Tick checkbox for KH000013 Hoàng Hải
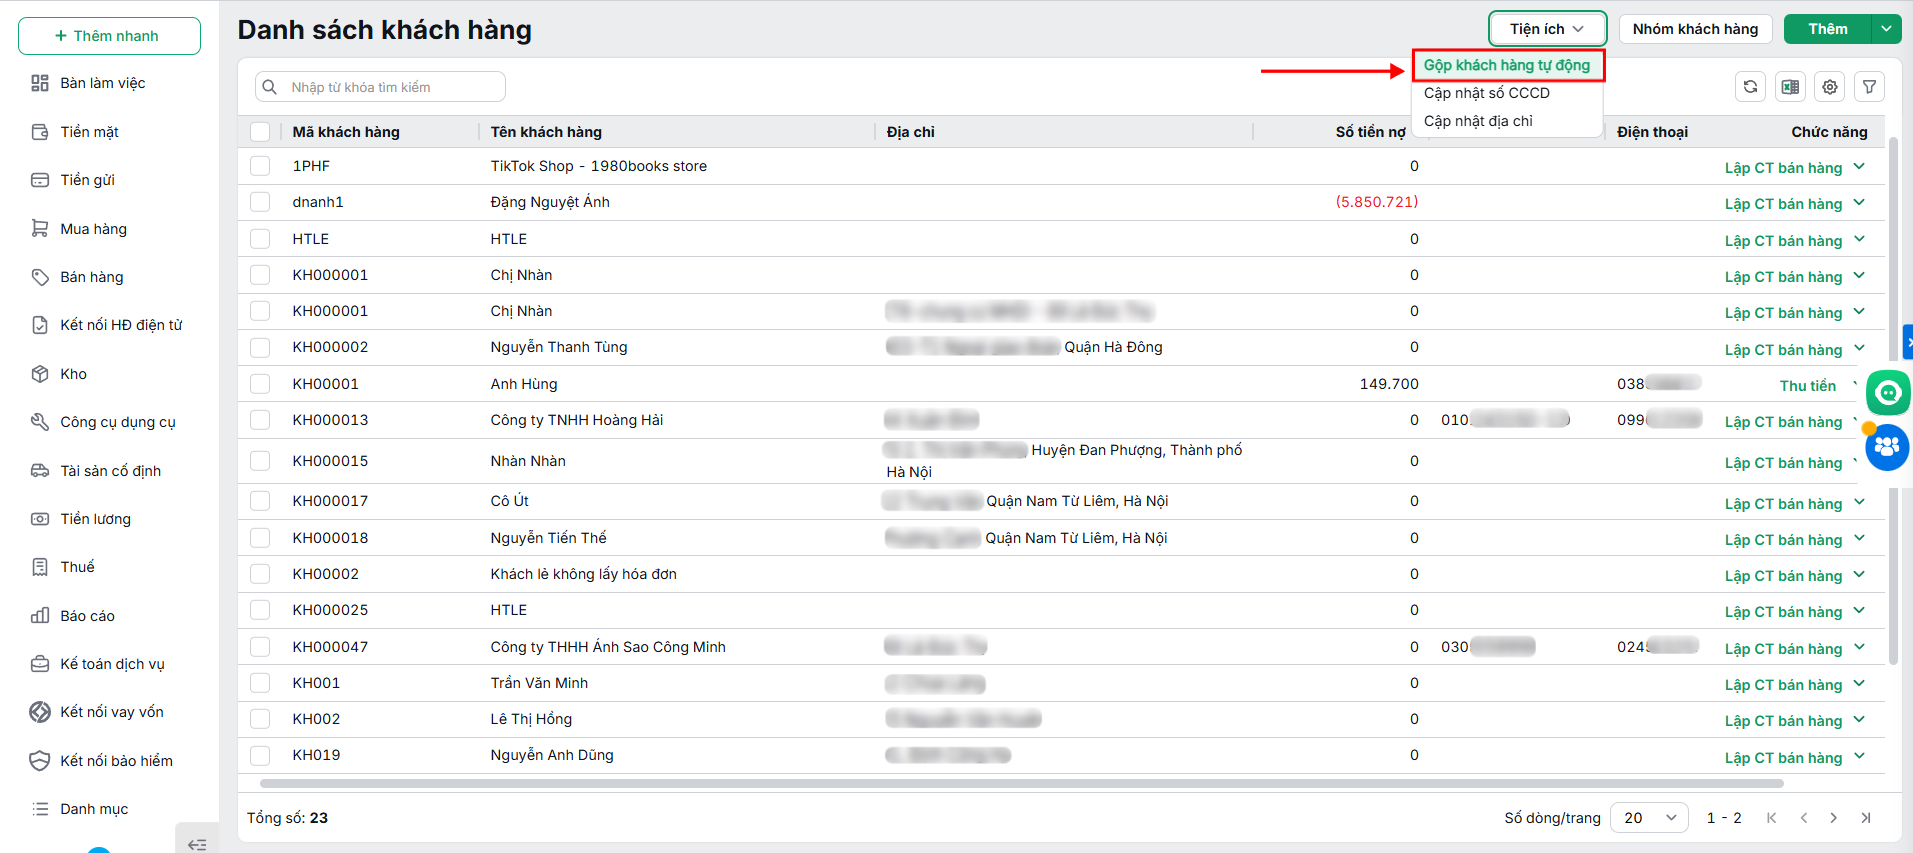Screen dimensions: 1913x853 (x=260, y=420)
